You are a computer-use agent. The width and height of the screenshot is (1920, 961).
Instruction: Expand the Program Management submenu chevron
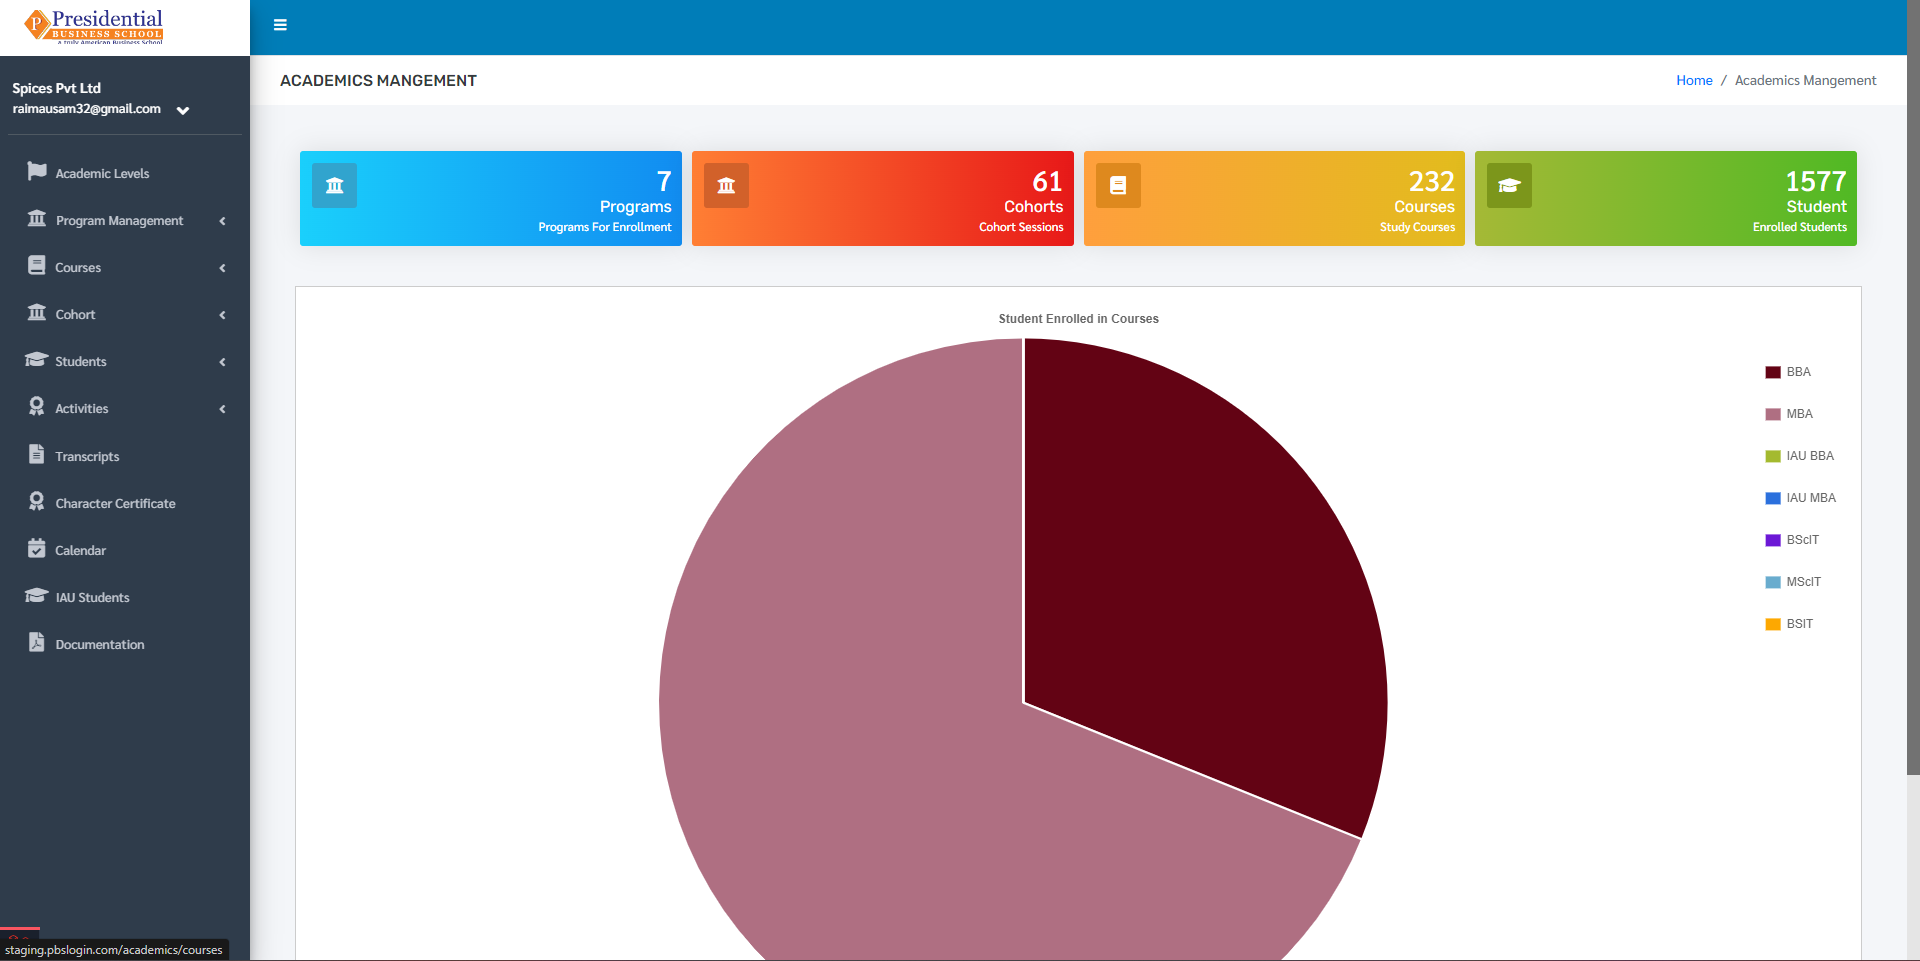click(x=222, y=221)
